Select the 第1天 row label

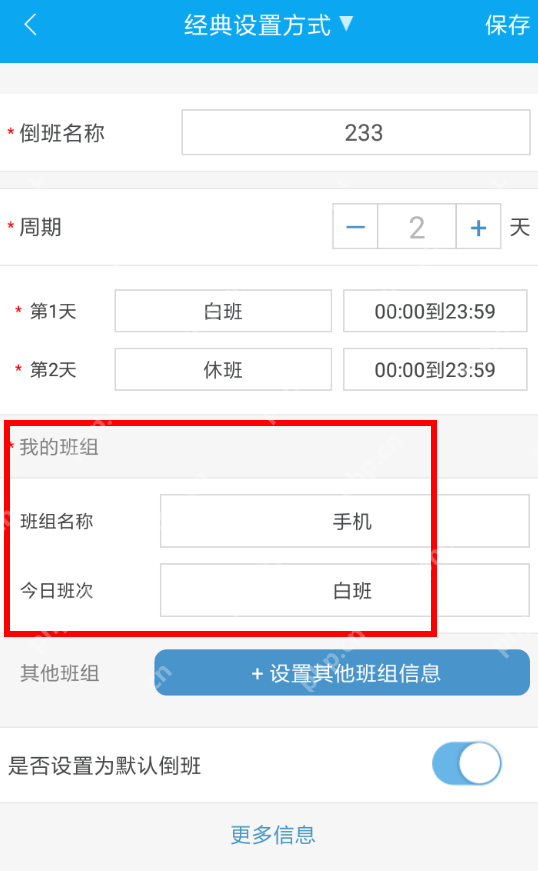53,311
